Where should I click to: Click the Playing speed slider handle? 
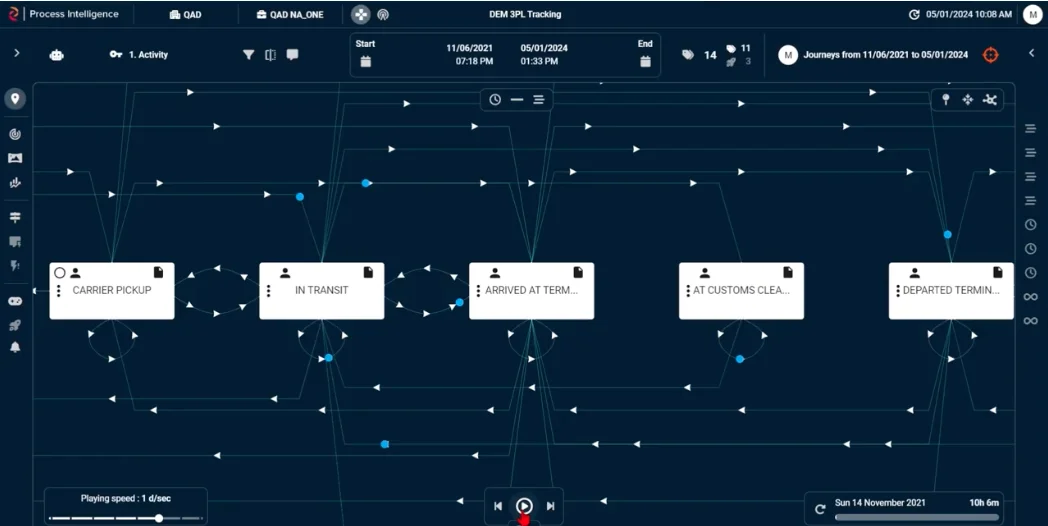[158, 518]
